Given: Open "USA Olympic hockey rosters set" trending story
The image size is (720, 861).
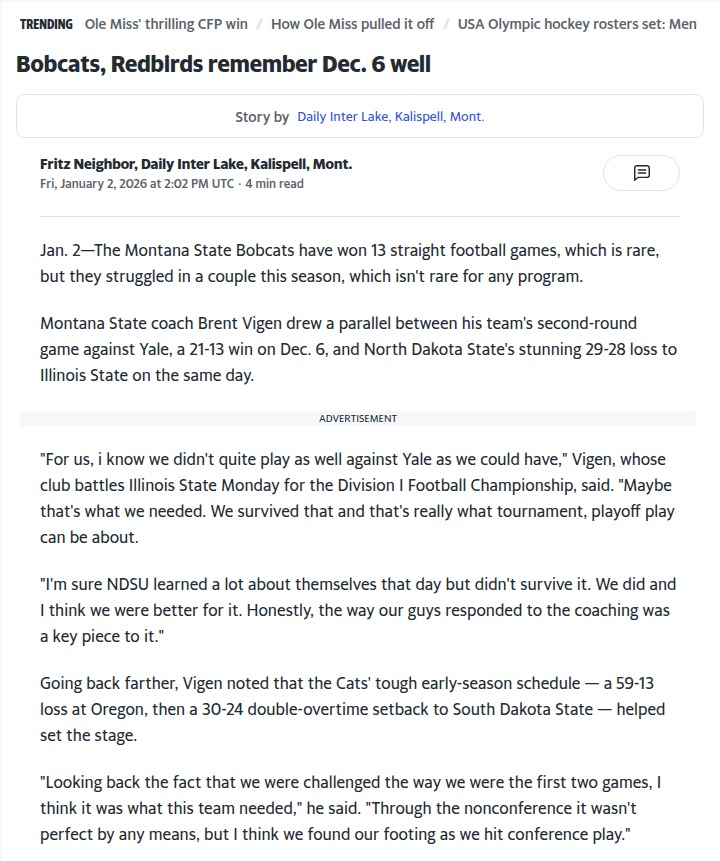Looking at the screenshot, I should [577, 24].
